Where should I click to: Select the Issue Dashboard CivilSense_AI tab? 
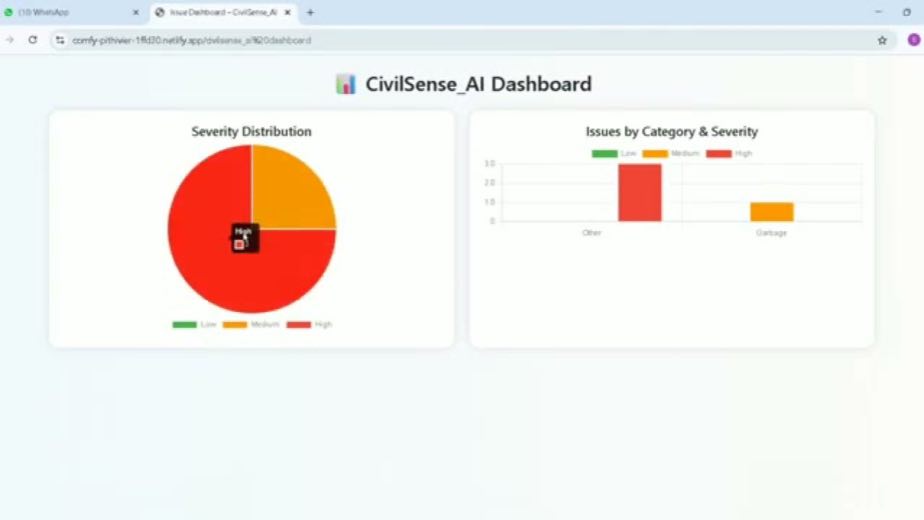click(x=223, y=12)
